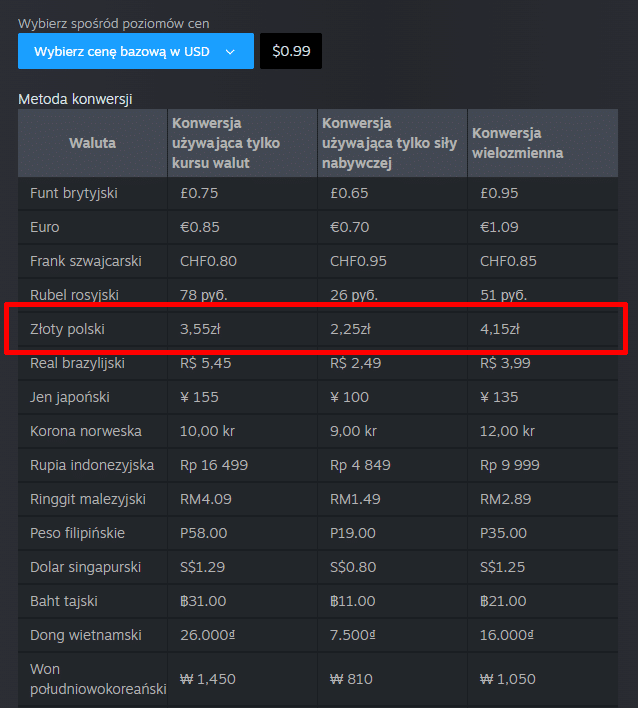
Task: Select the Ringgit malezyjski row label
Action: coord(88,499)
